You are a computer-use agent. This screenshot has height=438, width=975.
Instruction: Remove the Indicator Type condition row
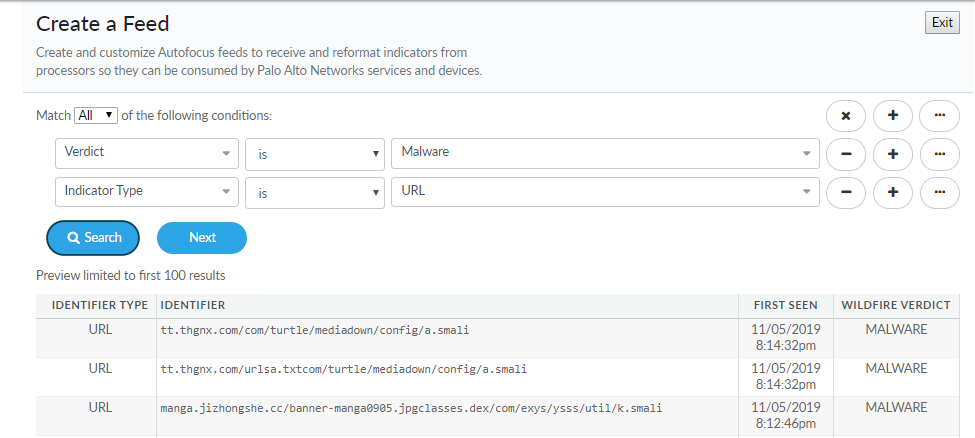(x=846, y=192)
